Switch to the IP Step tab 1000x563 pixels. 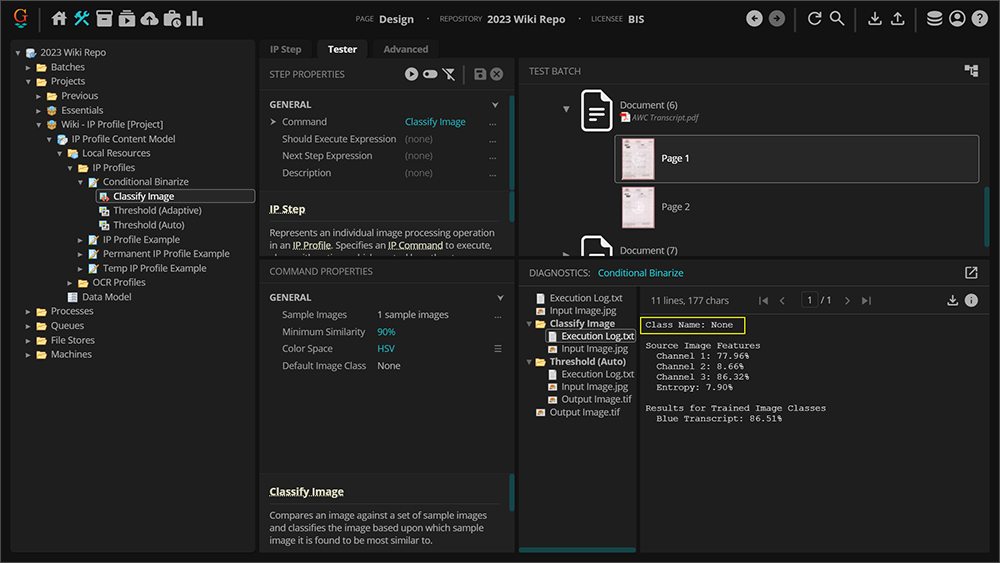point(285,49)
